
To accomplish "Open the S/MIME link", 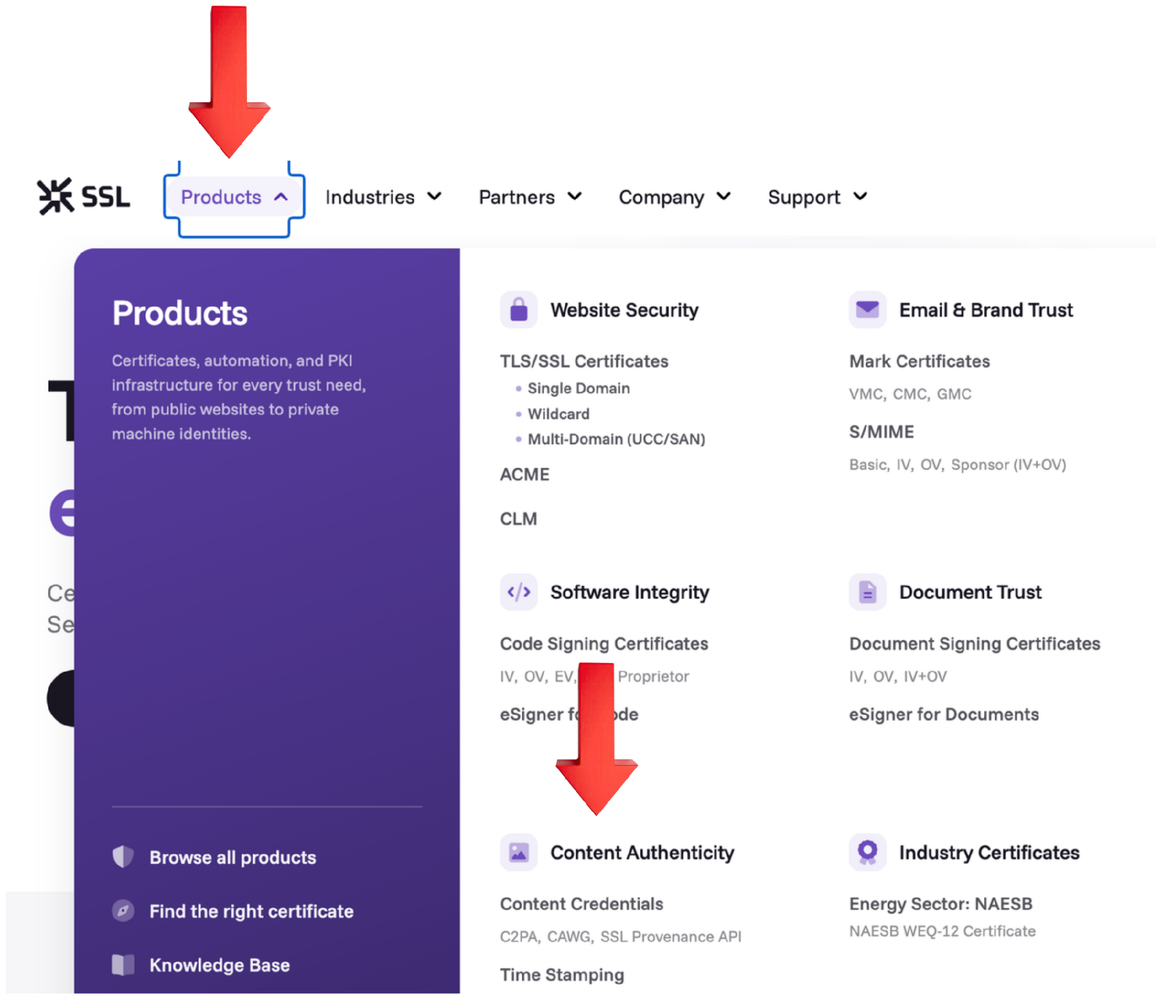I will 881,431.
